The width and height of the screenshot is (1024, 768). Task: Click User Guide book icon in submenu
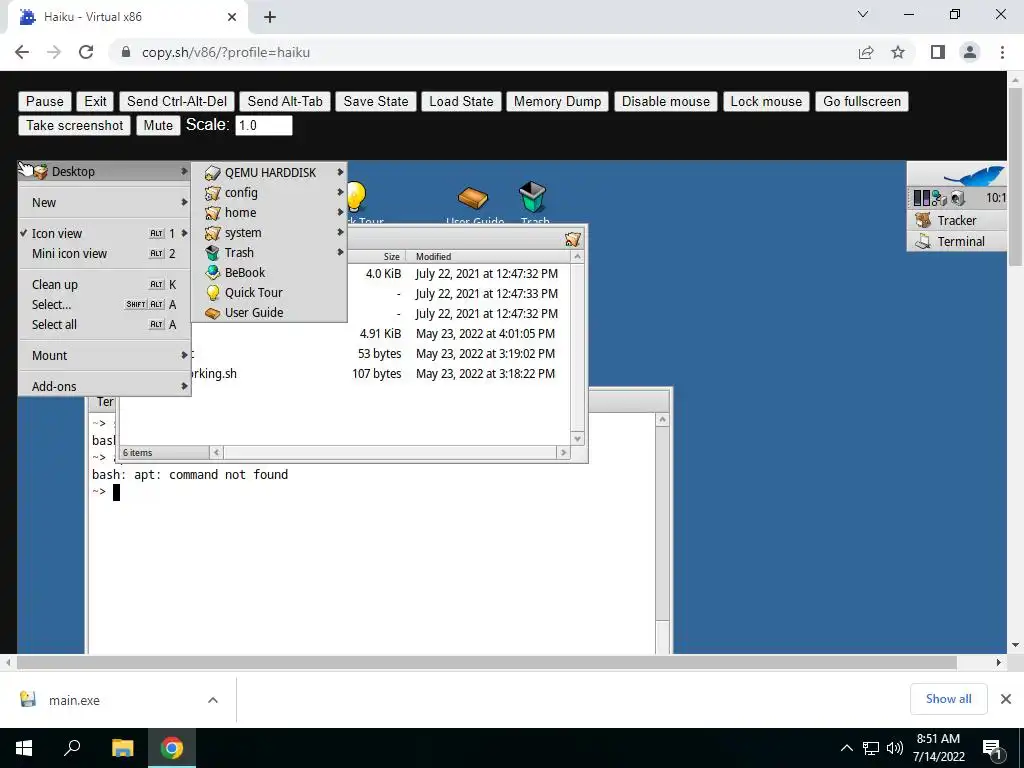point(212,313)
